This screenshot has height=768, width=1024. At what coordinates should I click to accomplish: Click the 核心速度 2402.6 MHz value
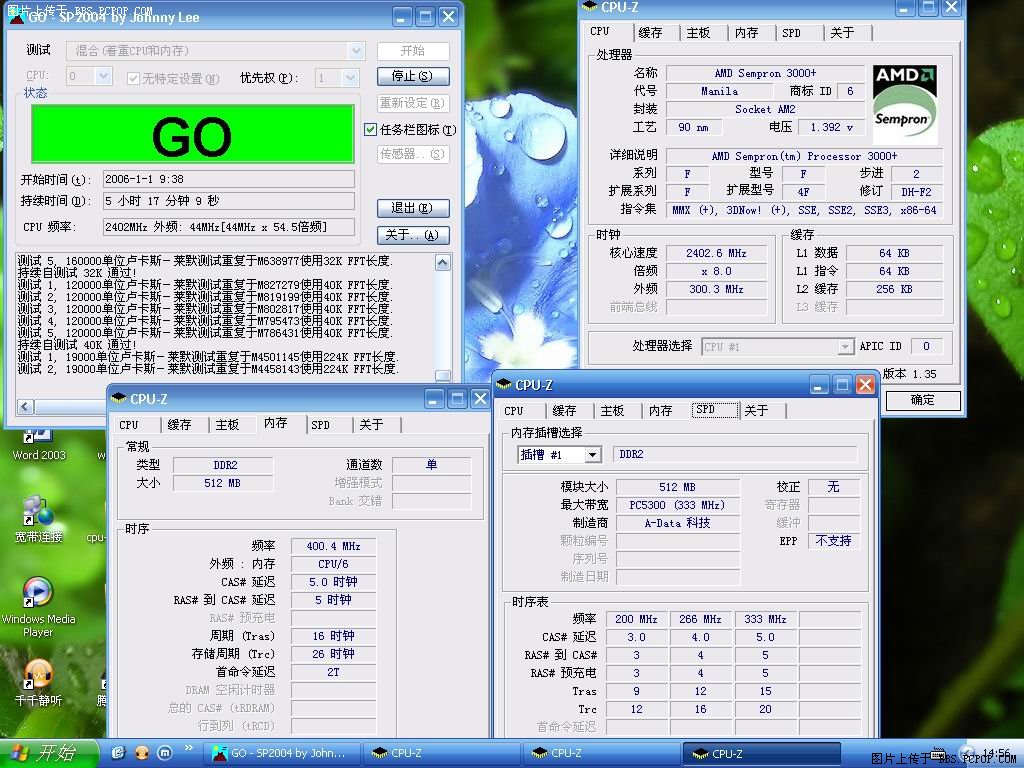716,253
